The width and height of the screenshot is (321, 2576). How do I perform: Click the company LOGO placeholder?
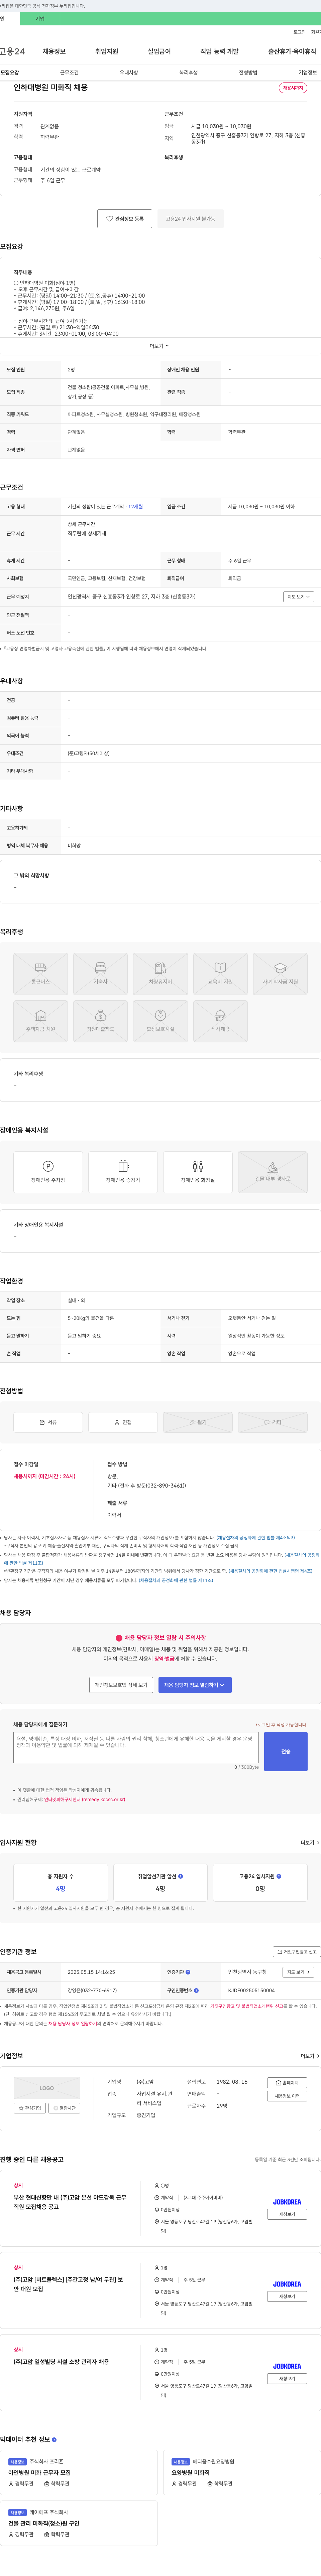click(x=47, y=2088)
